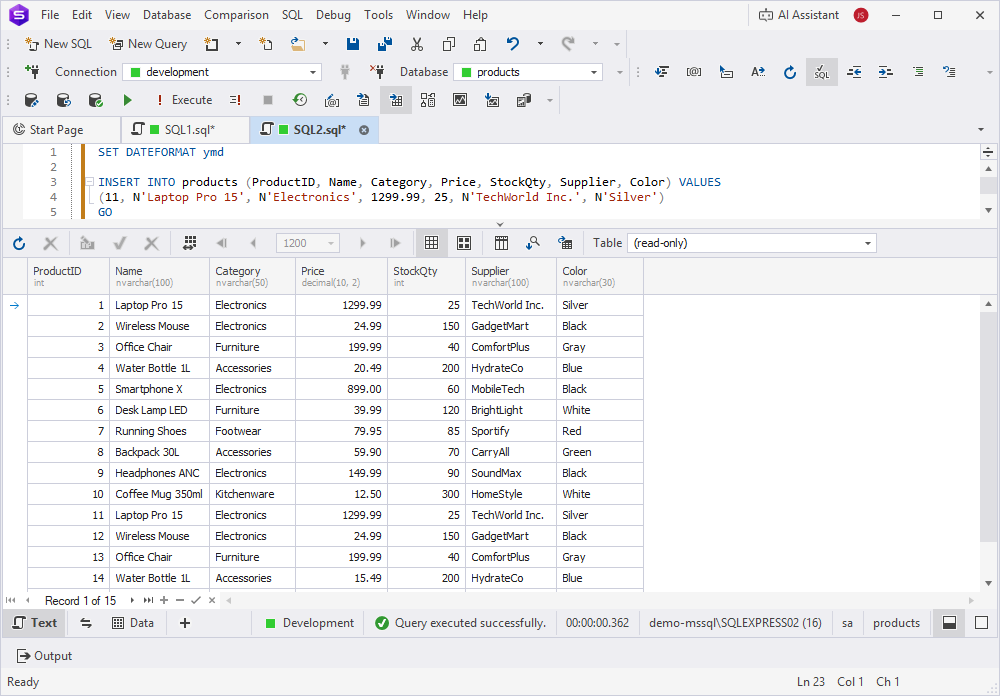The image size is (1000, 696).
Task: Click the increase line indent icon
Action: coord(885,72)
